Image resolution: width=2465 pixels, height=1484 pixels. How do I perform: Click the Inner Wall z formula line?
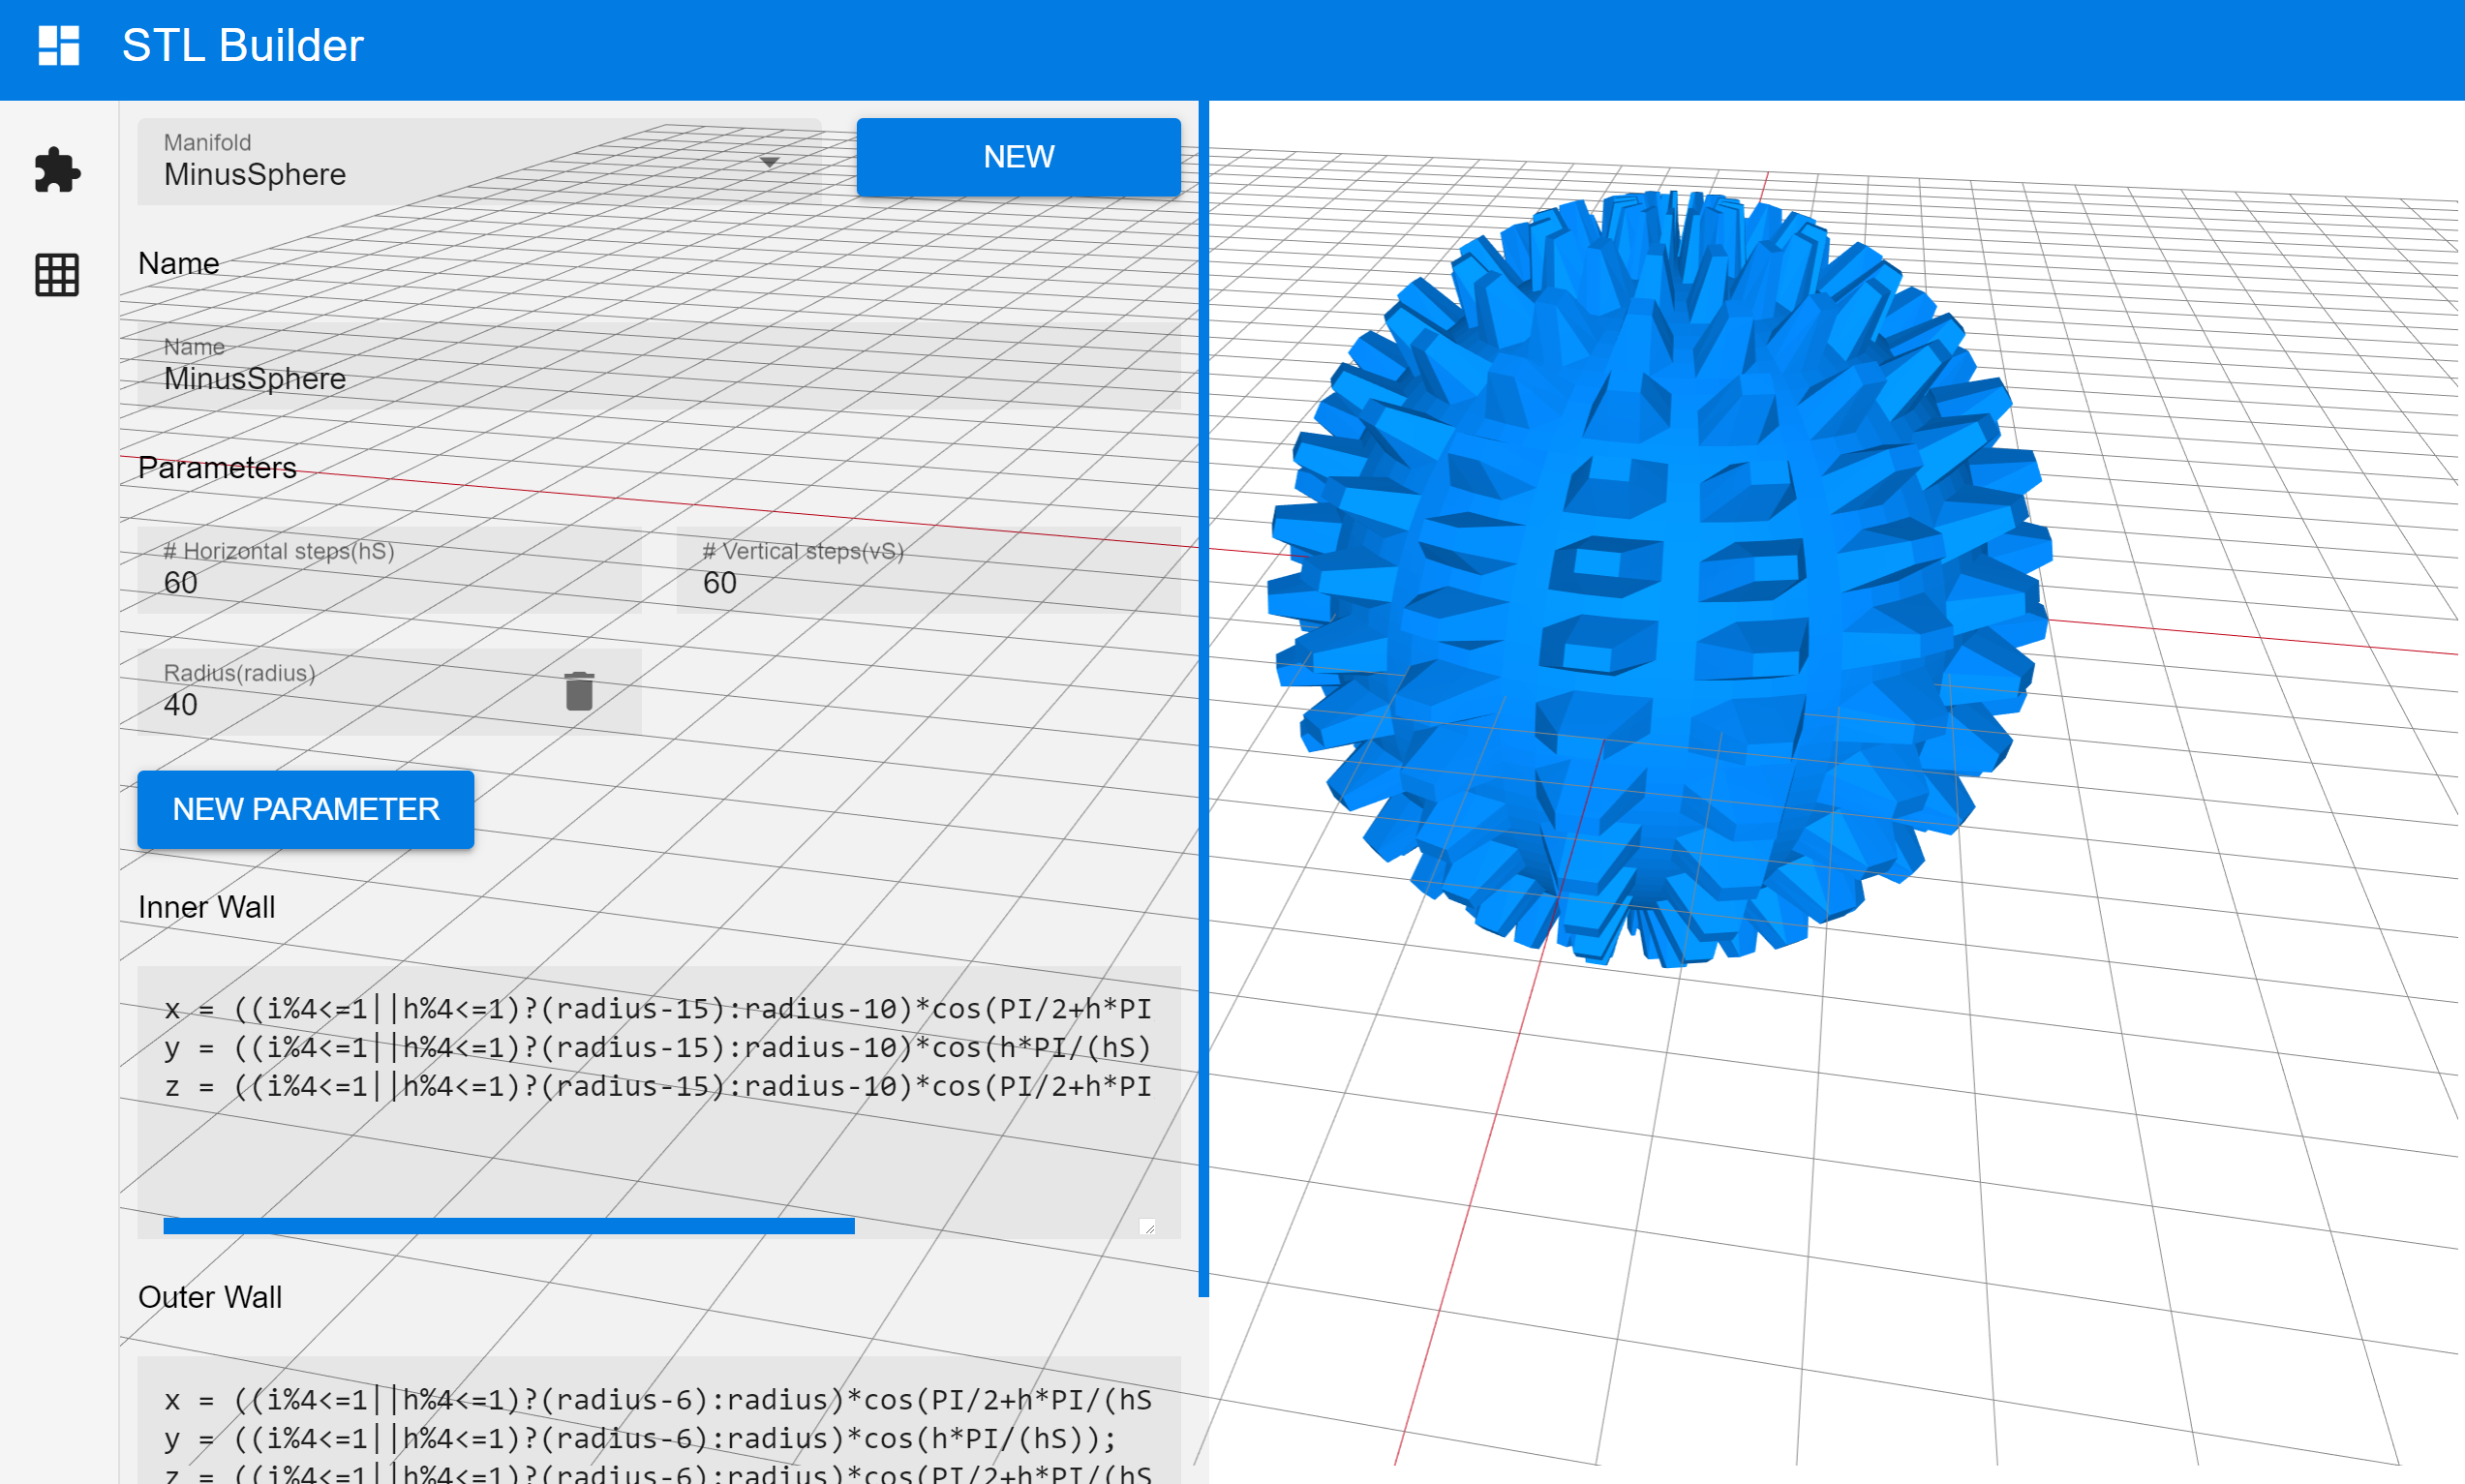[x=658, y=1087]
